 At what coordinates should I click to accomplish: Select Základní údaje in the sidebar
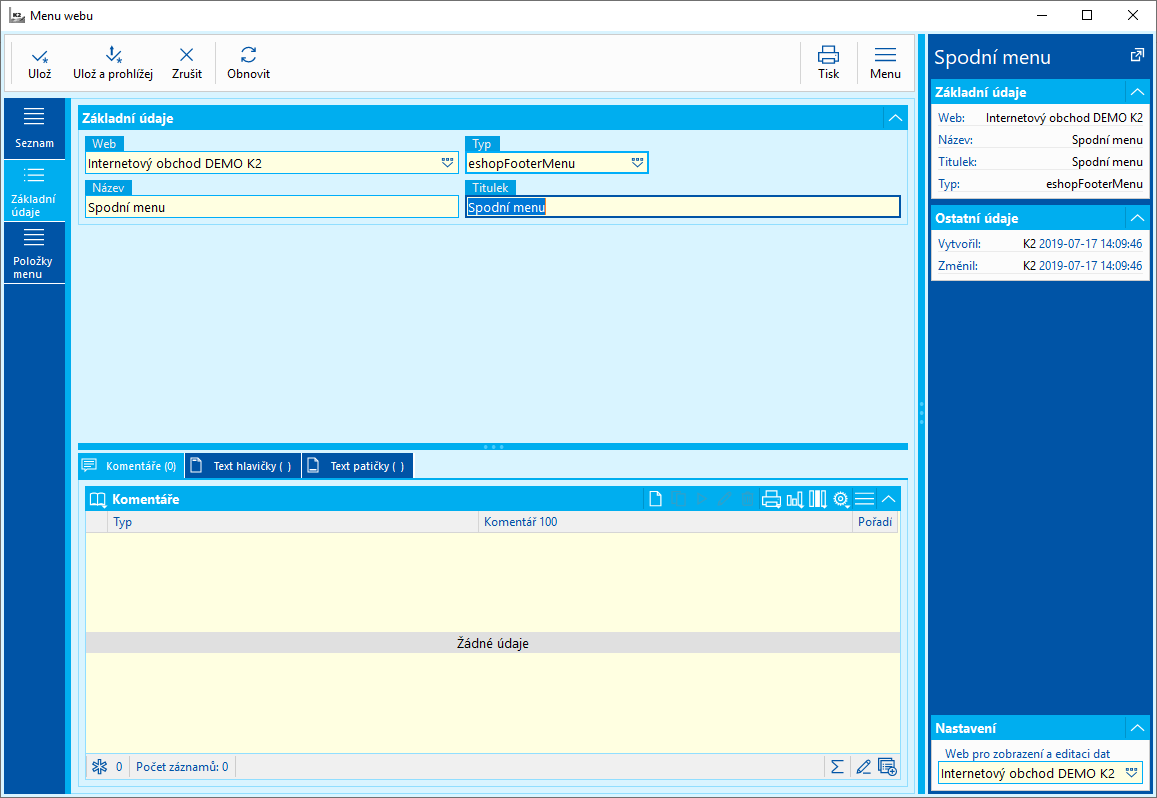34,190
